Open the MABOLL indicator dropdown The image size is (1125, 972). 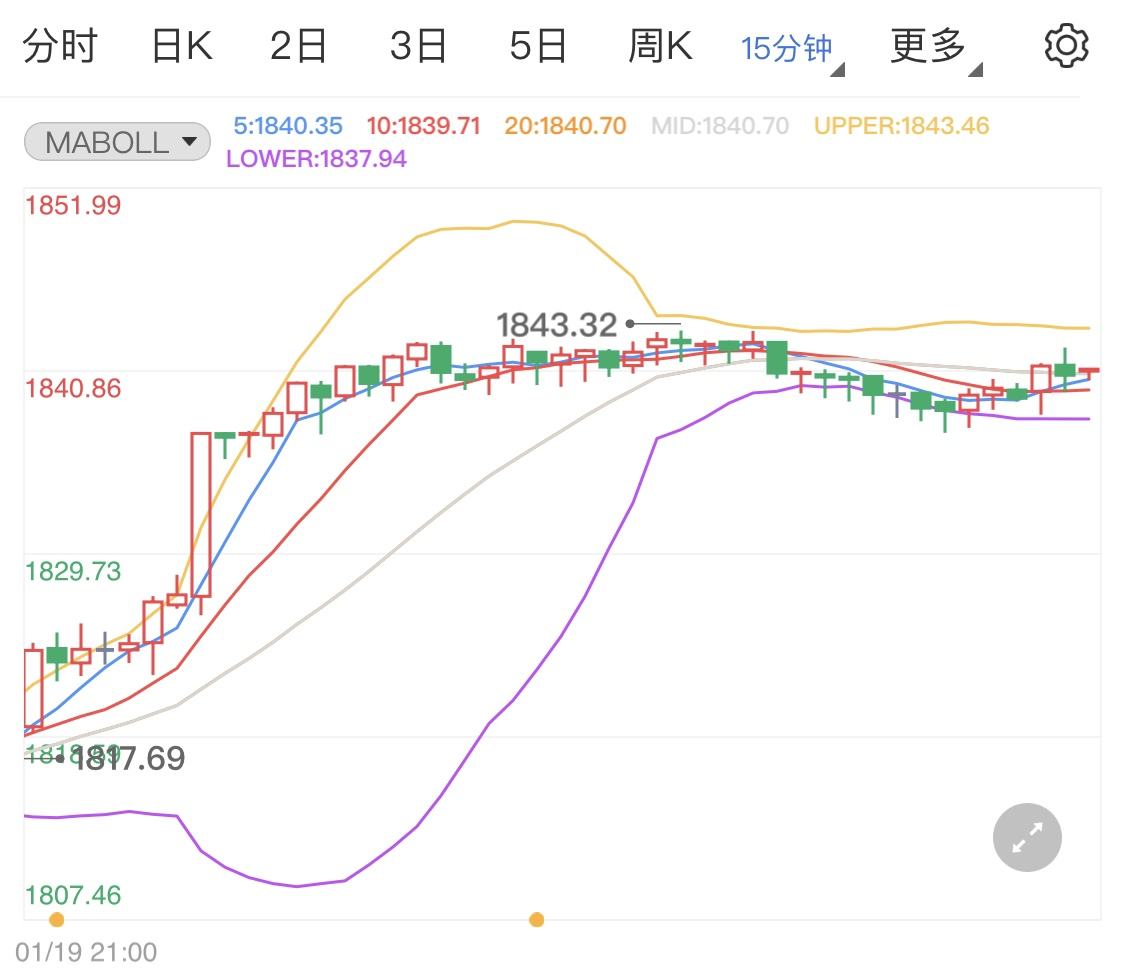tap(116, 141)
